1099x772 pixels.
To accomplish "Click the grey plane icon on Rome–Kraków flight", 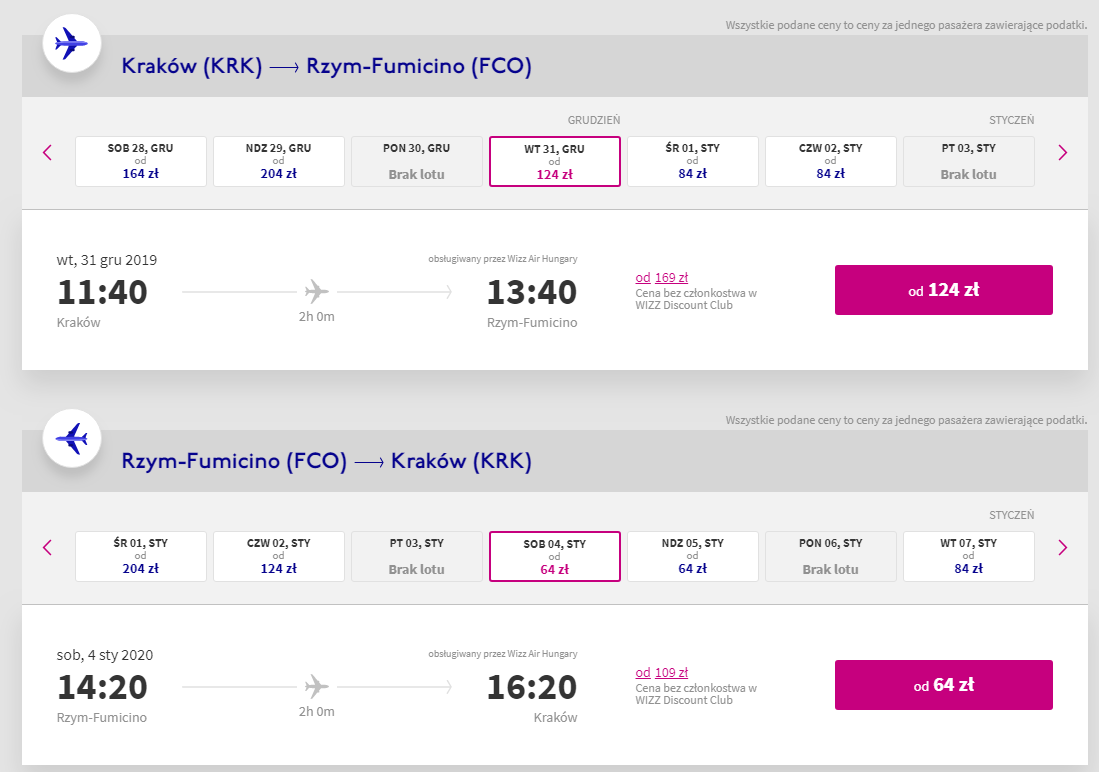I will pos(317,687).
